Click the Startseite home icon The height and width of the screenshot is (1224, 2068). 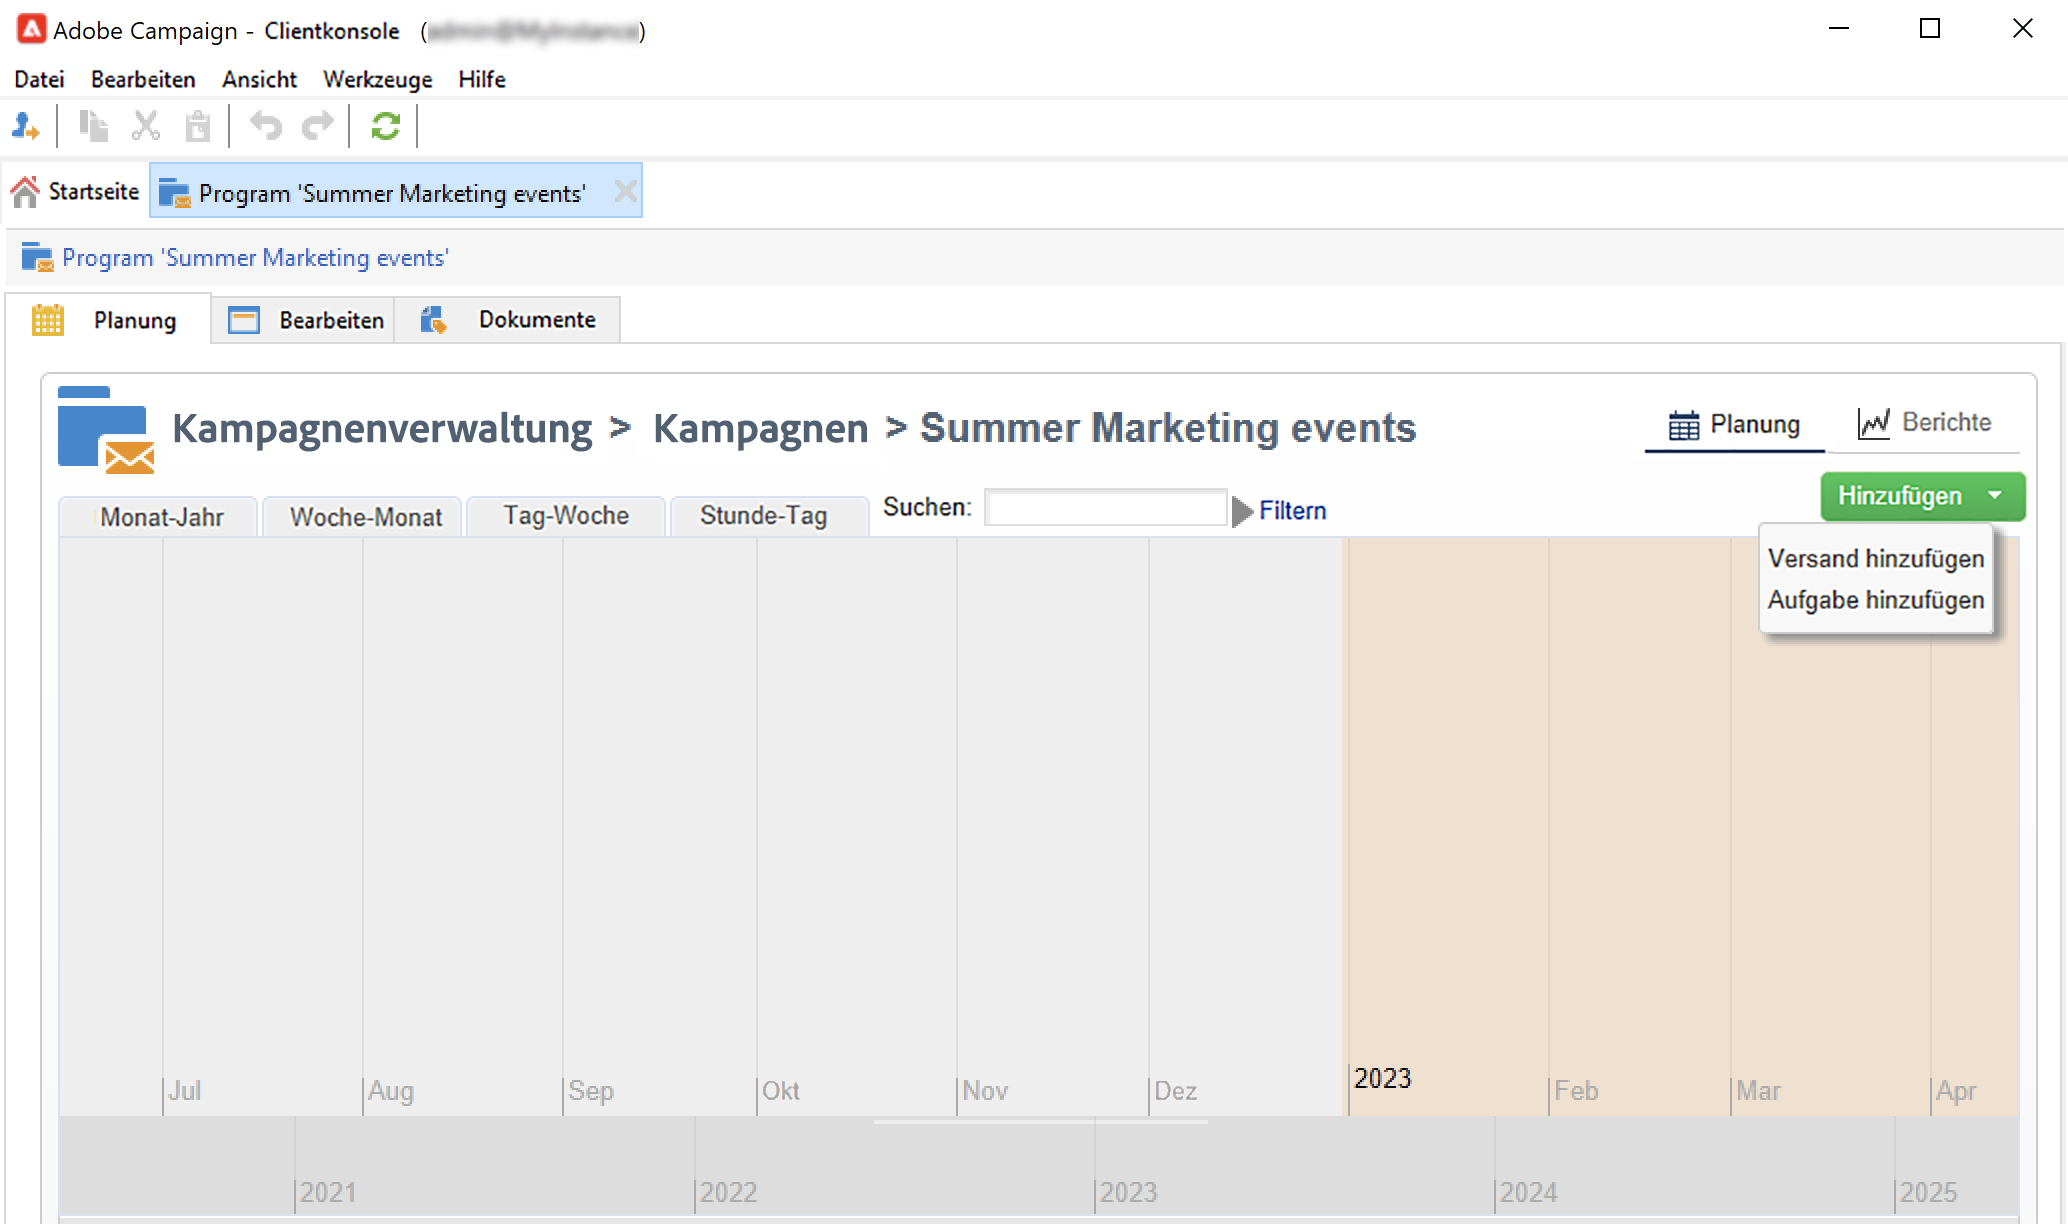pos(26,191)
